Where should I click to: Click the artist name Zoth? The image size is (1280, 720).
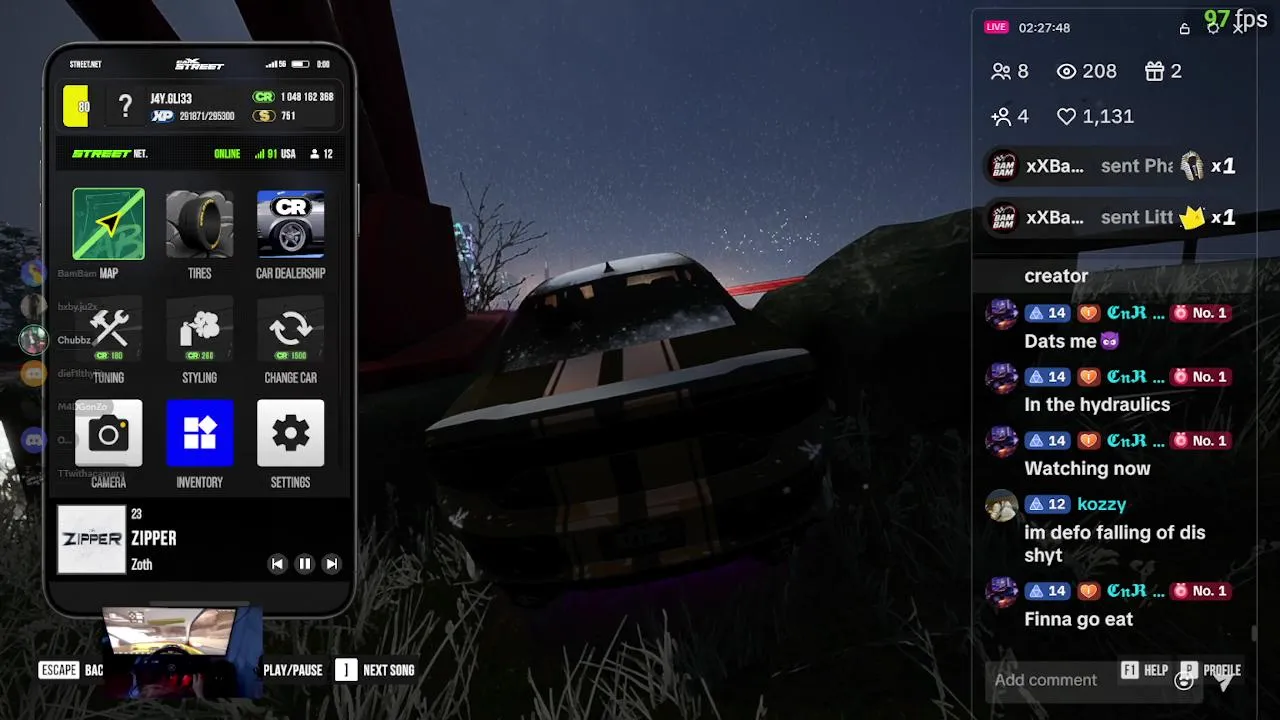click(x=142, y=564)
